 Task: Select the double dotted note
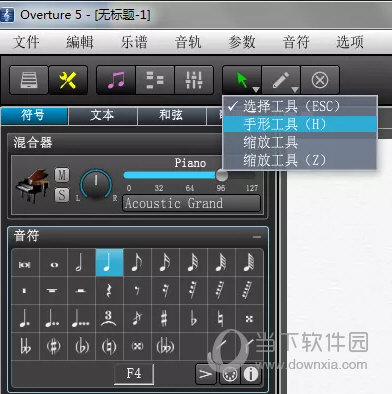click(x=53, y=318)
